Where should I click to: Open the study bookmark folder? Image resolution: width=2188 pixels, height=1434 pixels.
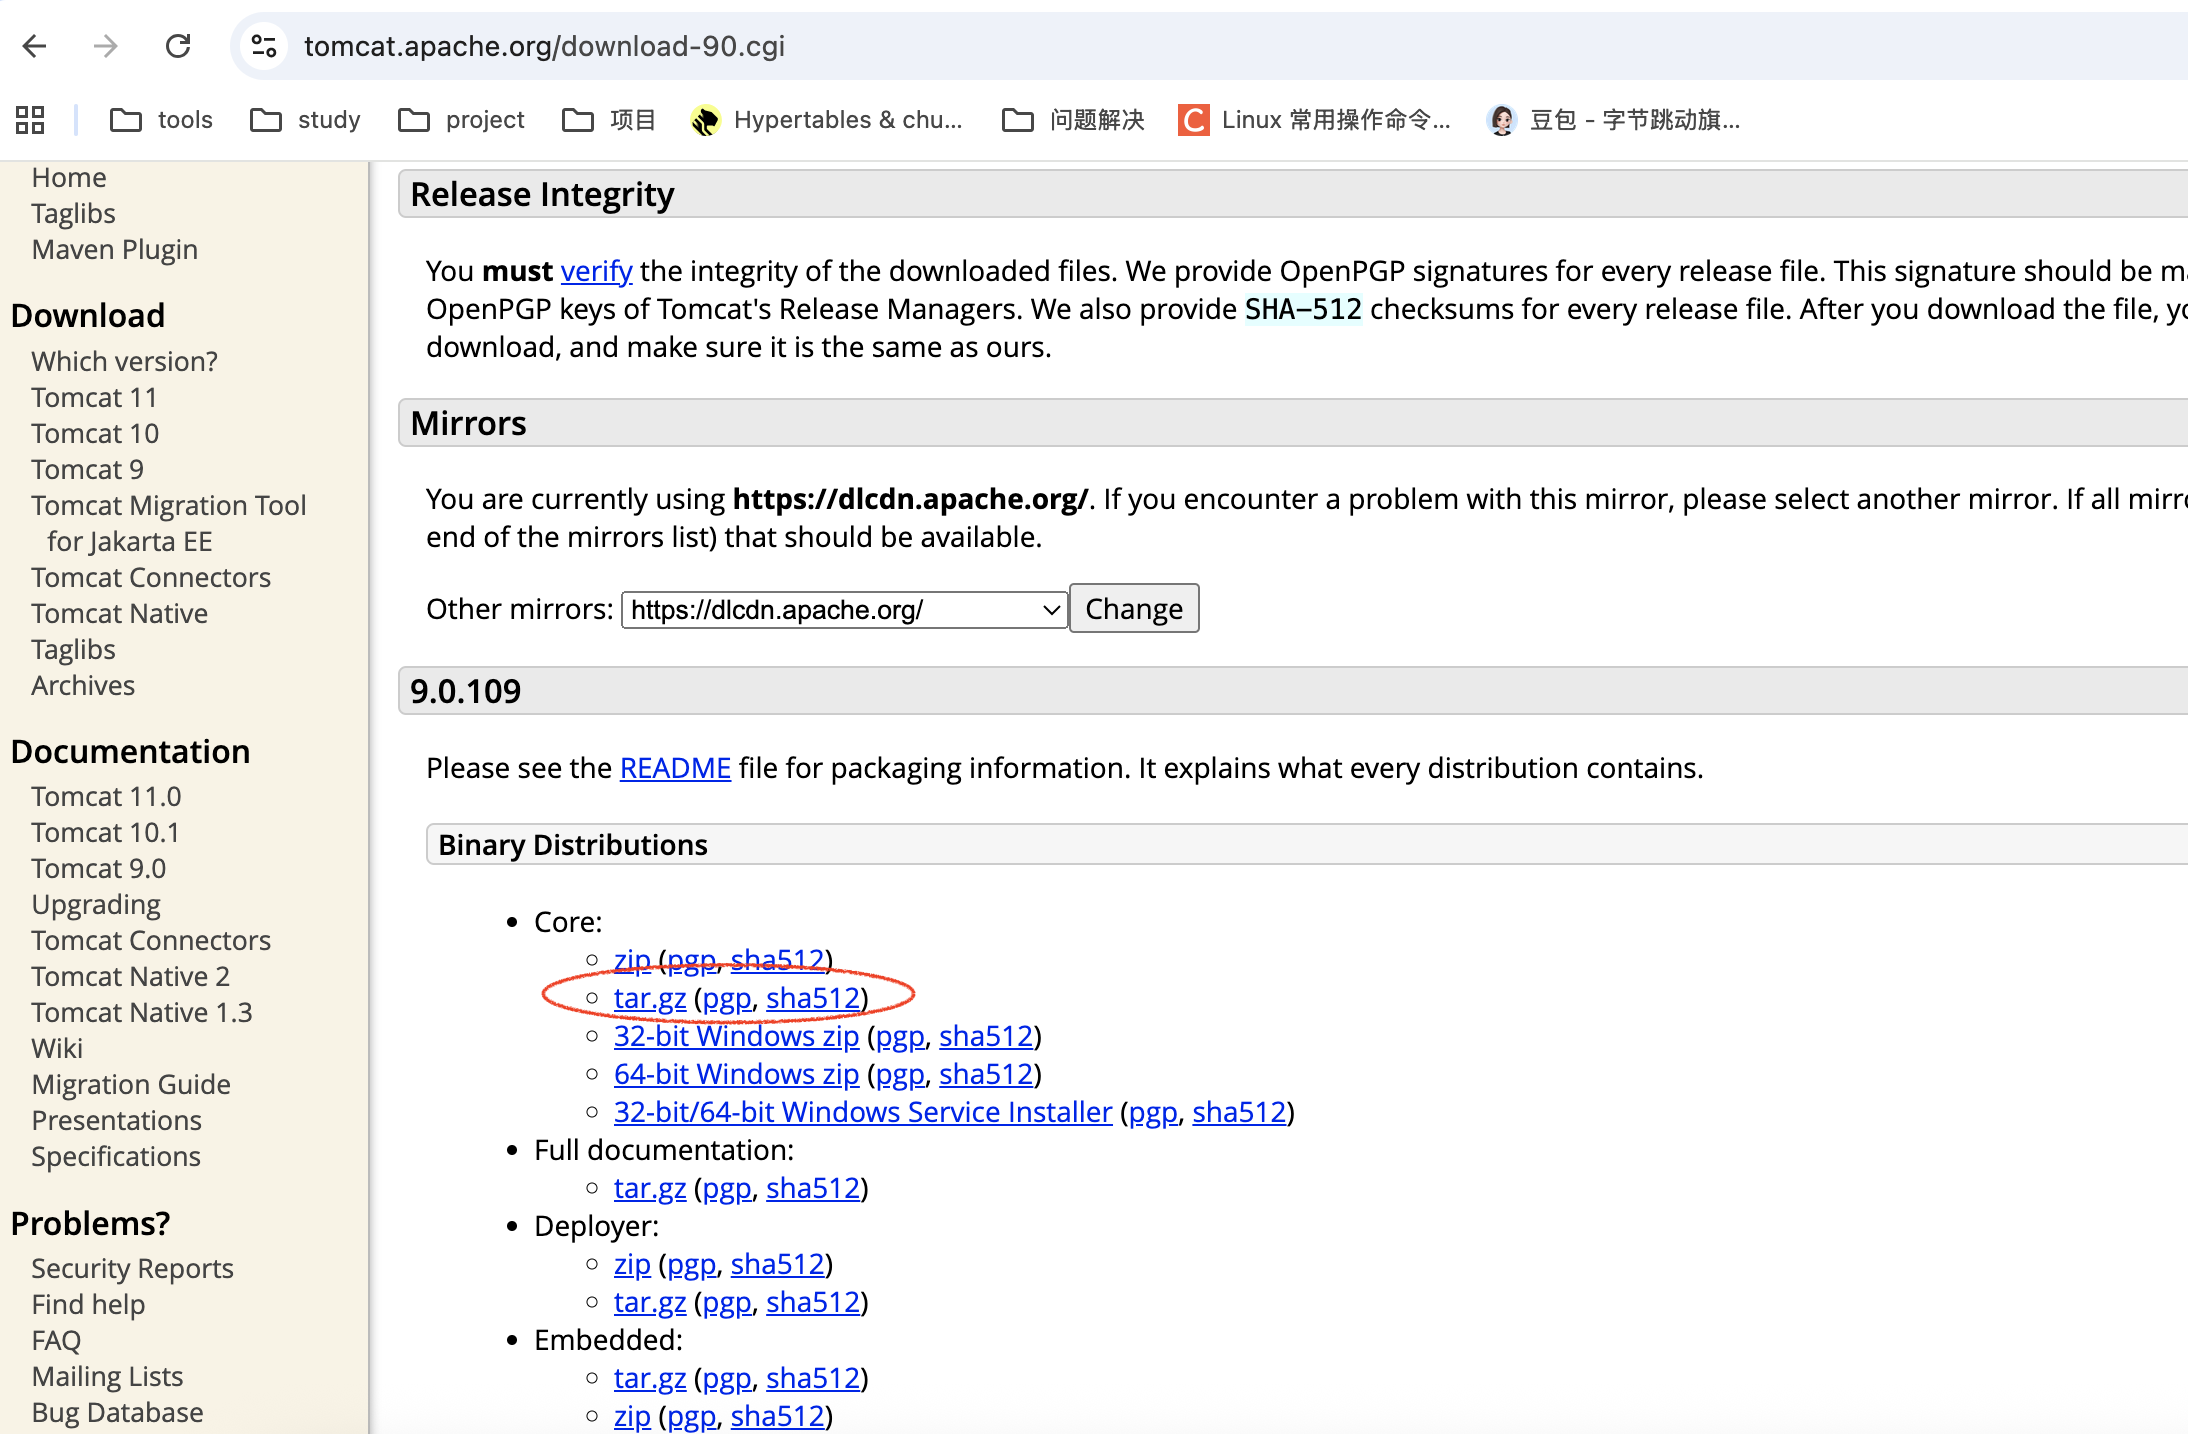pos(305,120)
